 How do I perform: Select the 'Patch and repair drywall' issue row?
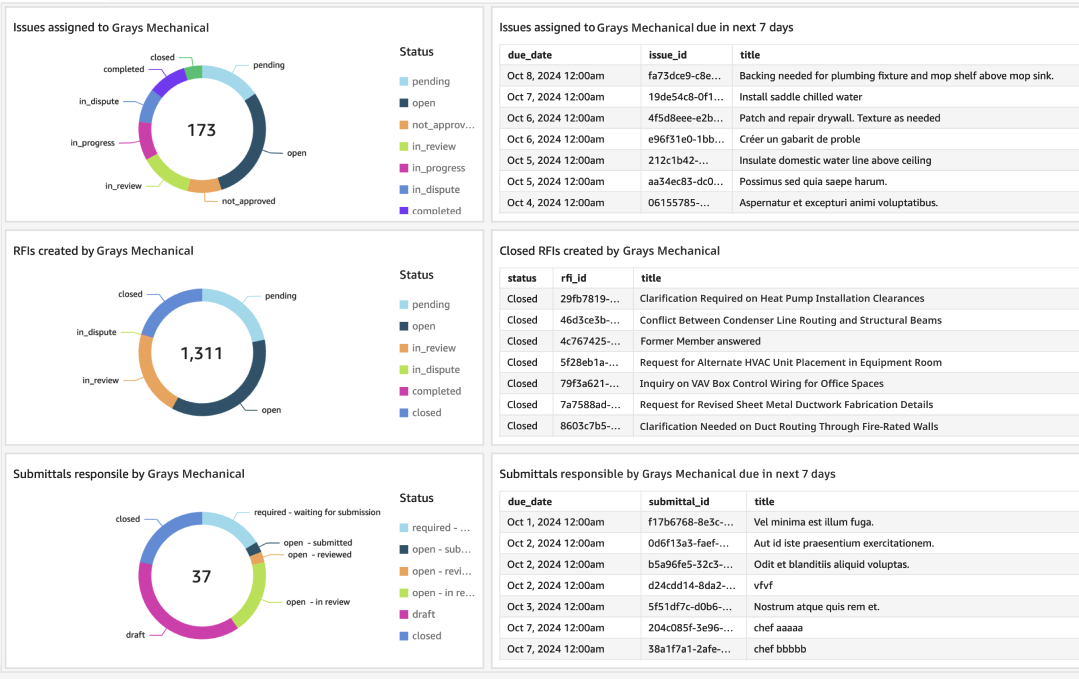(839, 118)
